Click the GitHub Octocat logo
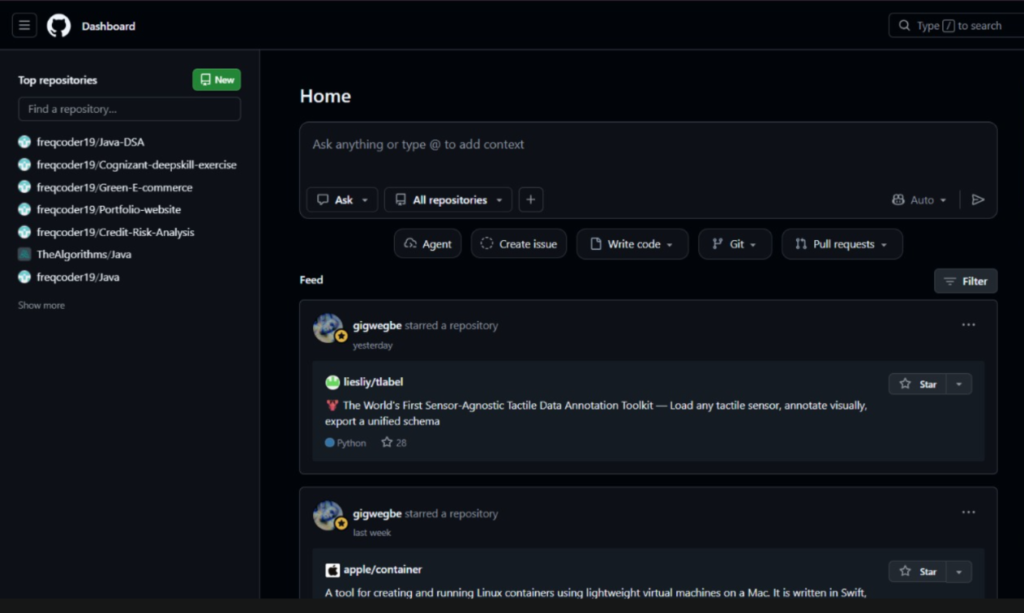 click(x=59, y=26)
